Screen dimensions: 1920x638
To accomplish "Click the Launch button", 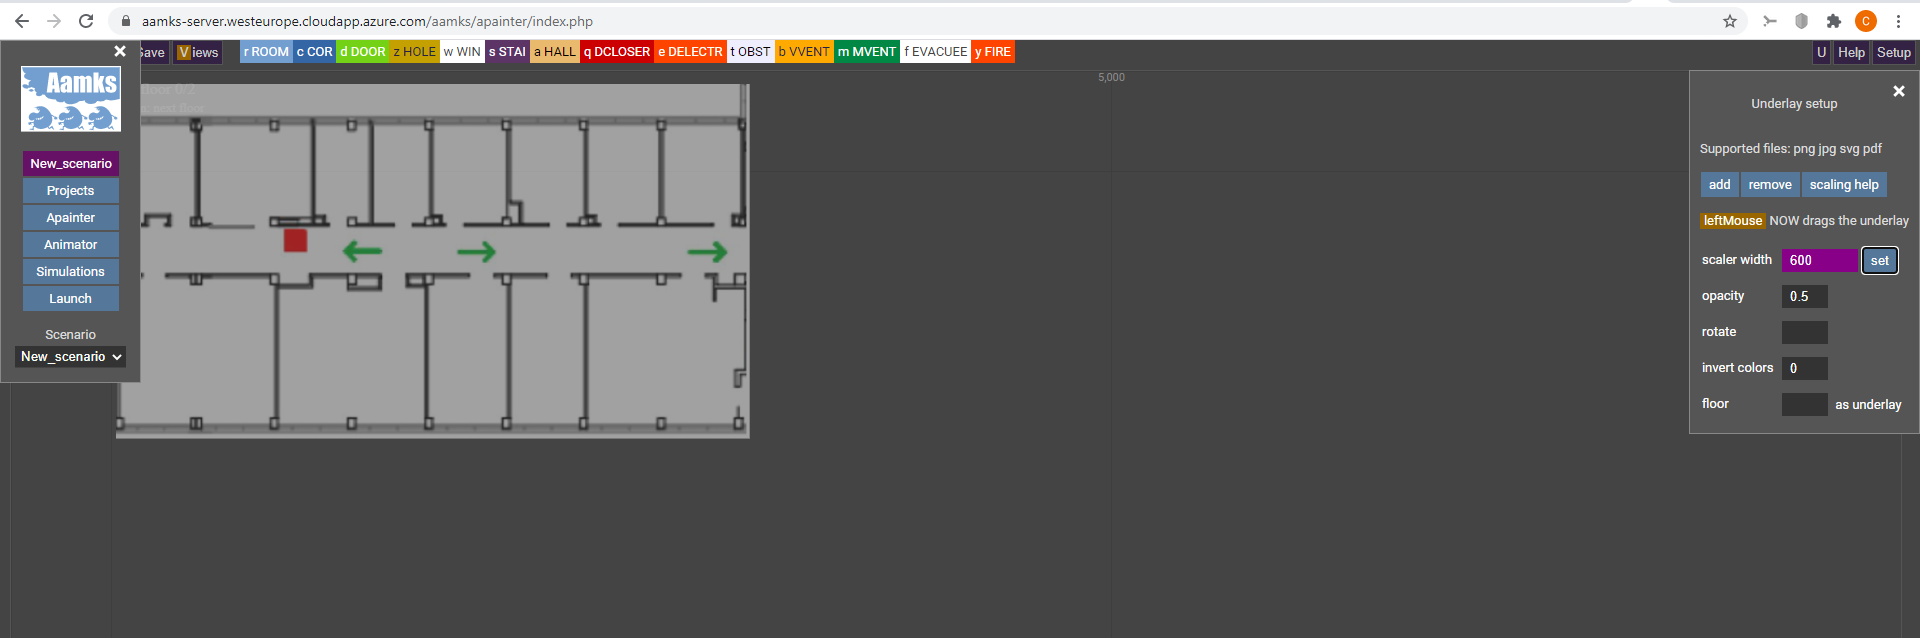I will pyautogui.click(x=70, y=298).
